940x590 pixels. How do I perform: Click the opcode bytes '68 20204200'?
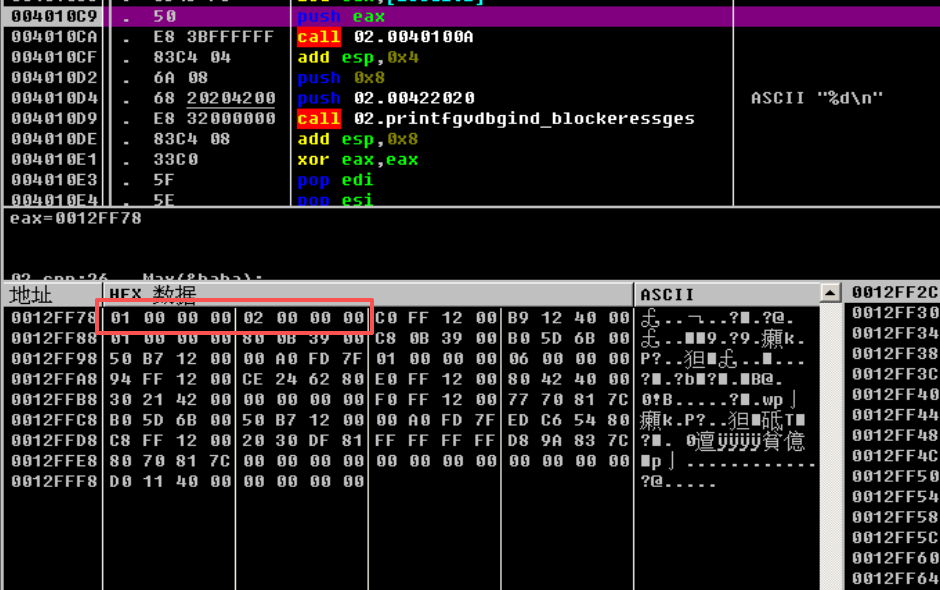tap(214, 98)
